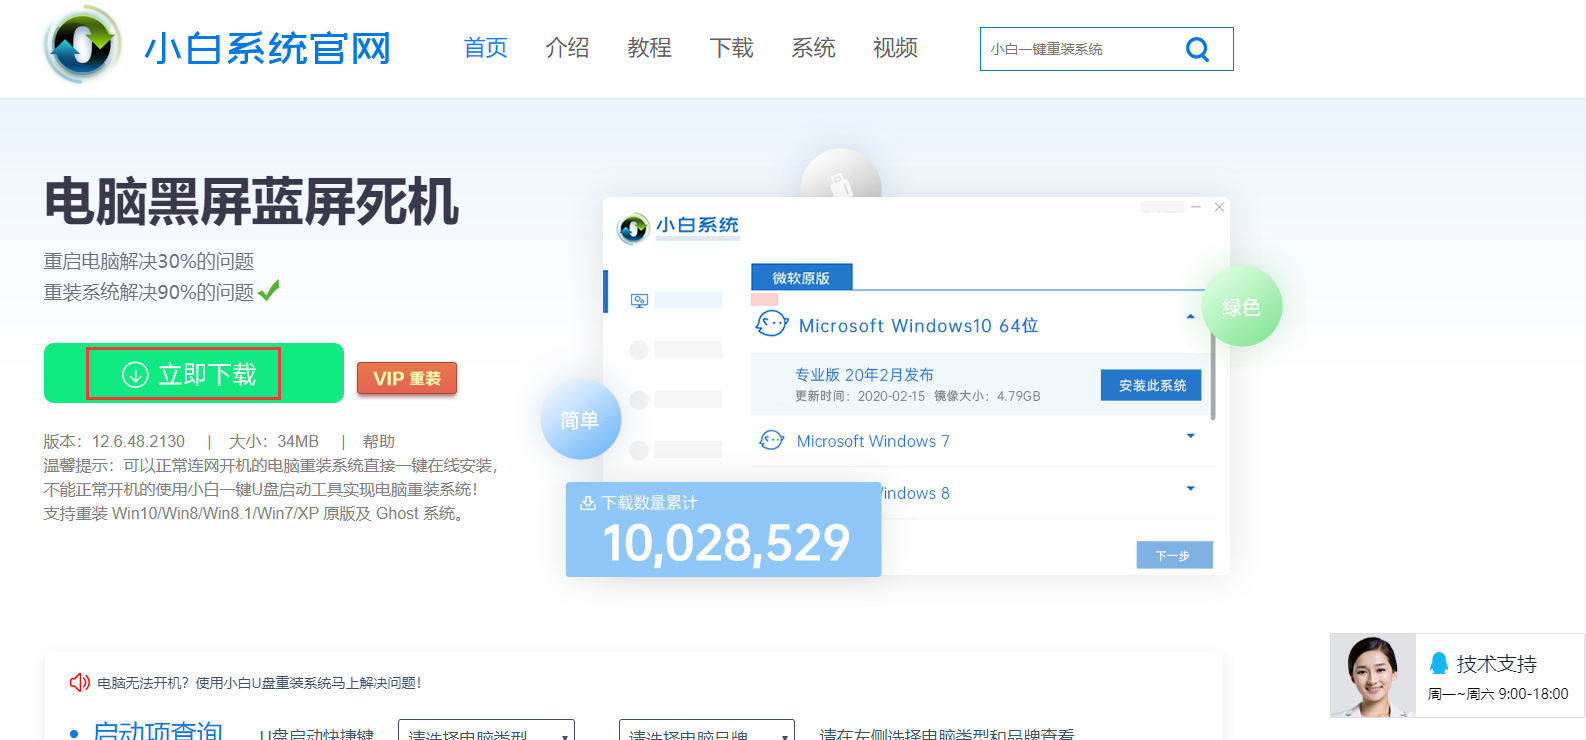This screenshot has height=740, width=1586.
Task: Open the 教程 menu item
Action: (x=649, y=48)
